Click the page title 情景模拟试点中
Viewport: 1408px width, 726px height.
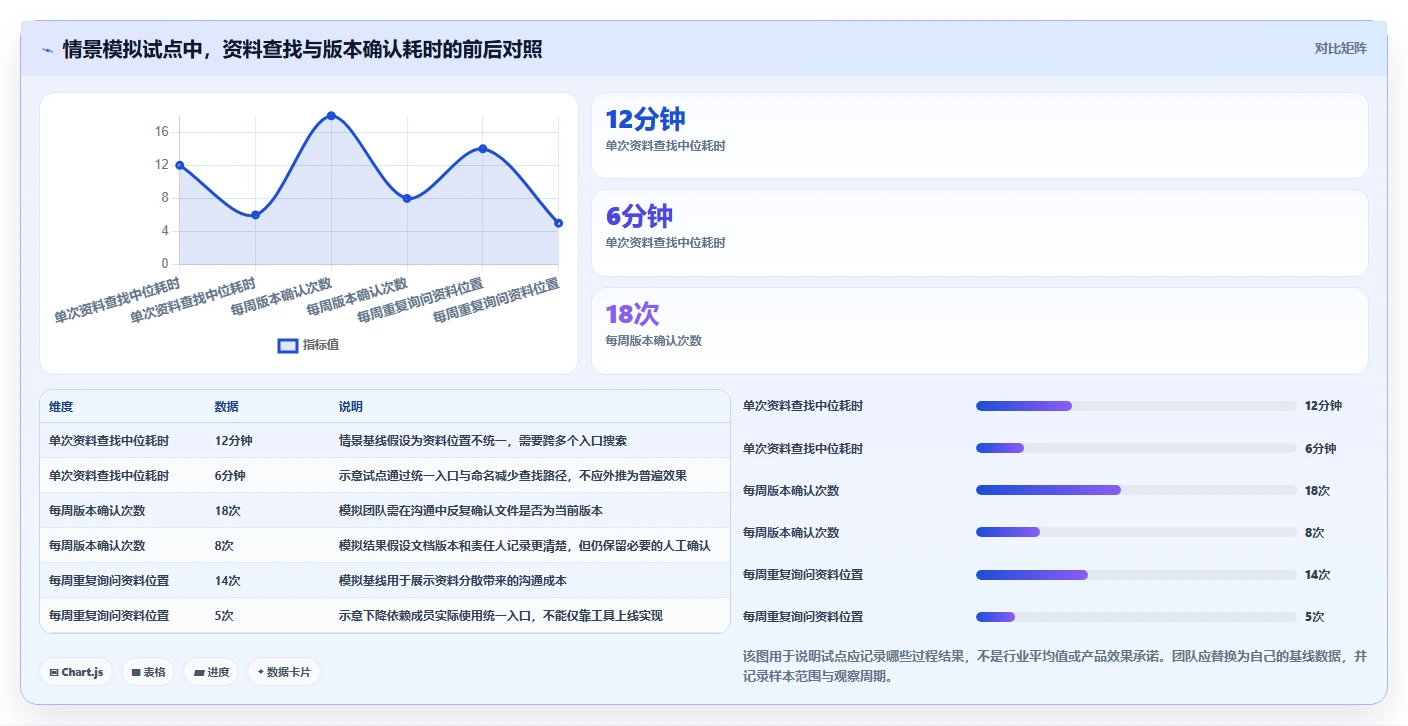tap(302, 49)
